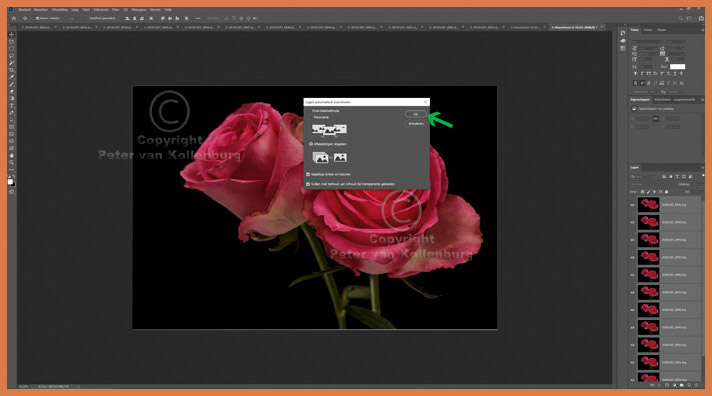
Task: Select Afbeeldingen stapelen radio option
Action: tap(328, 144)
